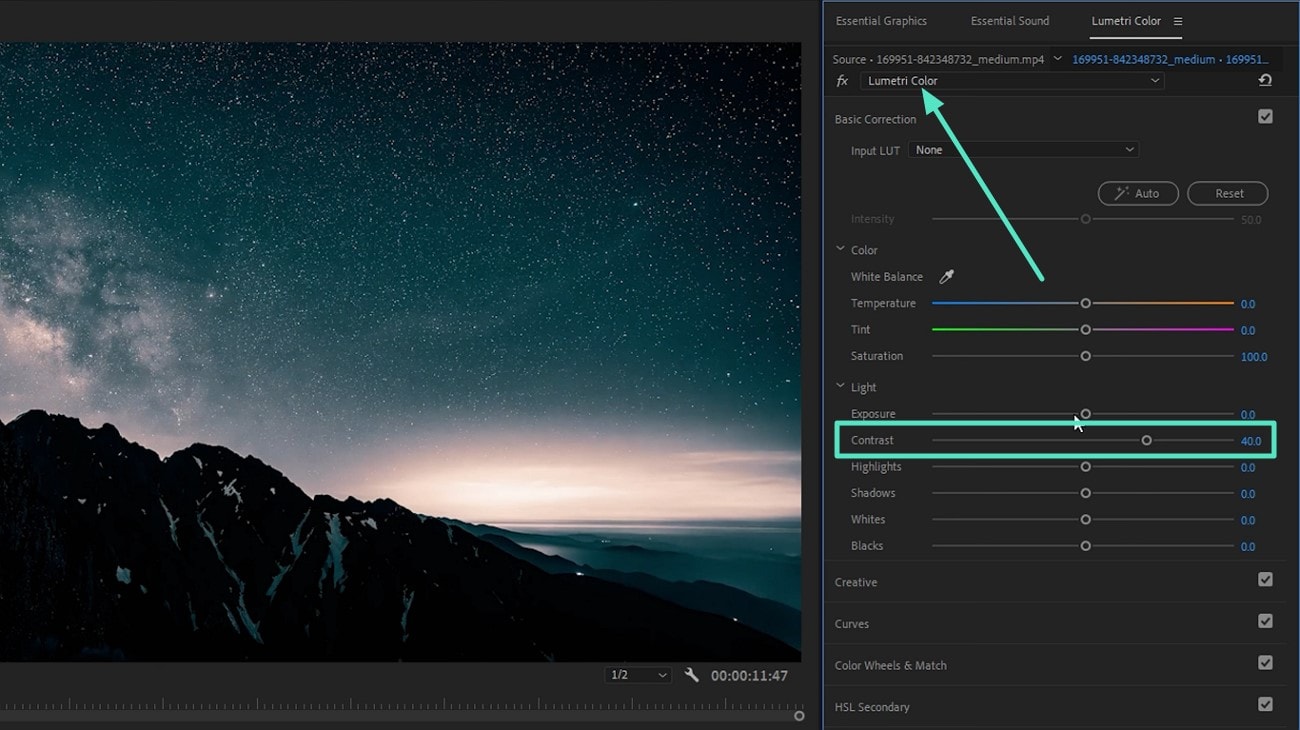
Task: Disable the Basic Correction checkbox
Action: 1266,116
